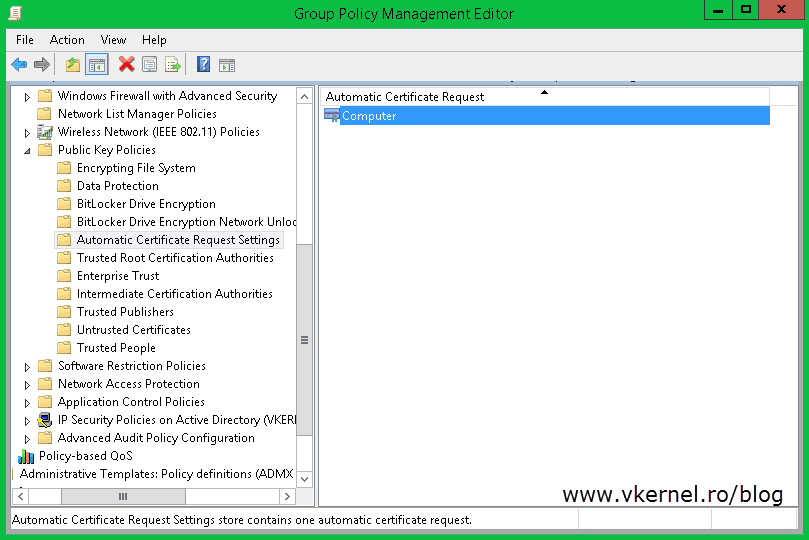
Task: Select Data Protection folder
Action: [x=118, y=186]
